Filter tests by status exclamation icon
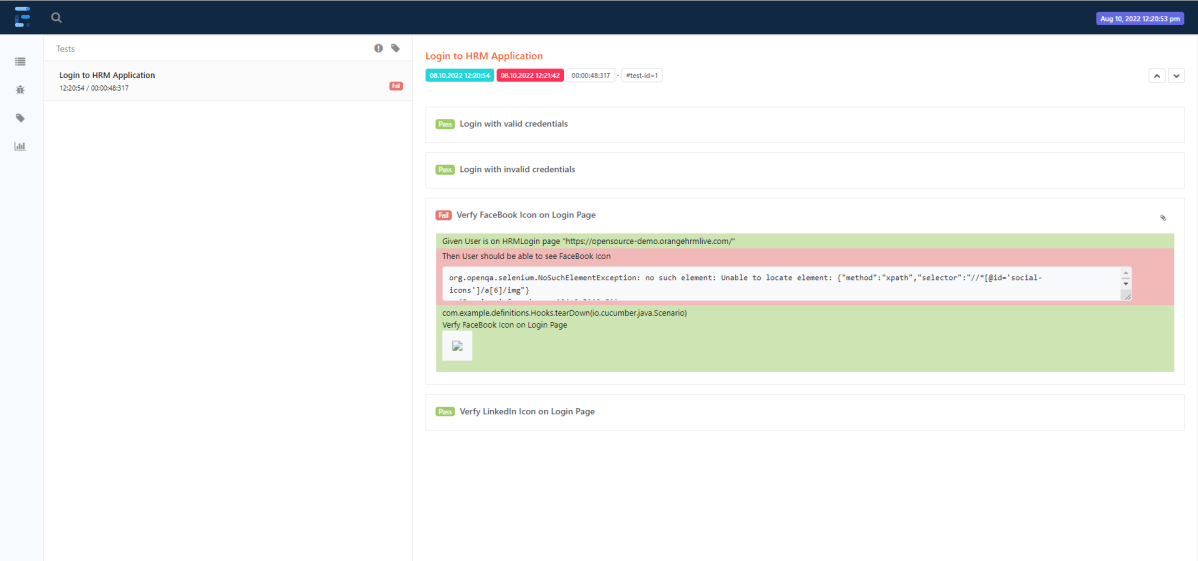 point(378,48)
